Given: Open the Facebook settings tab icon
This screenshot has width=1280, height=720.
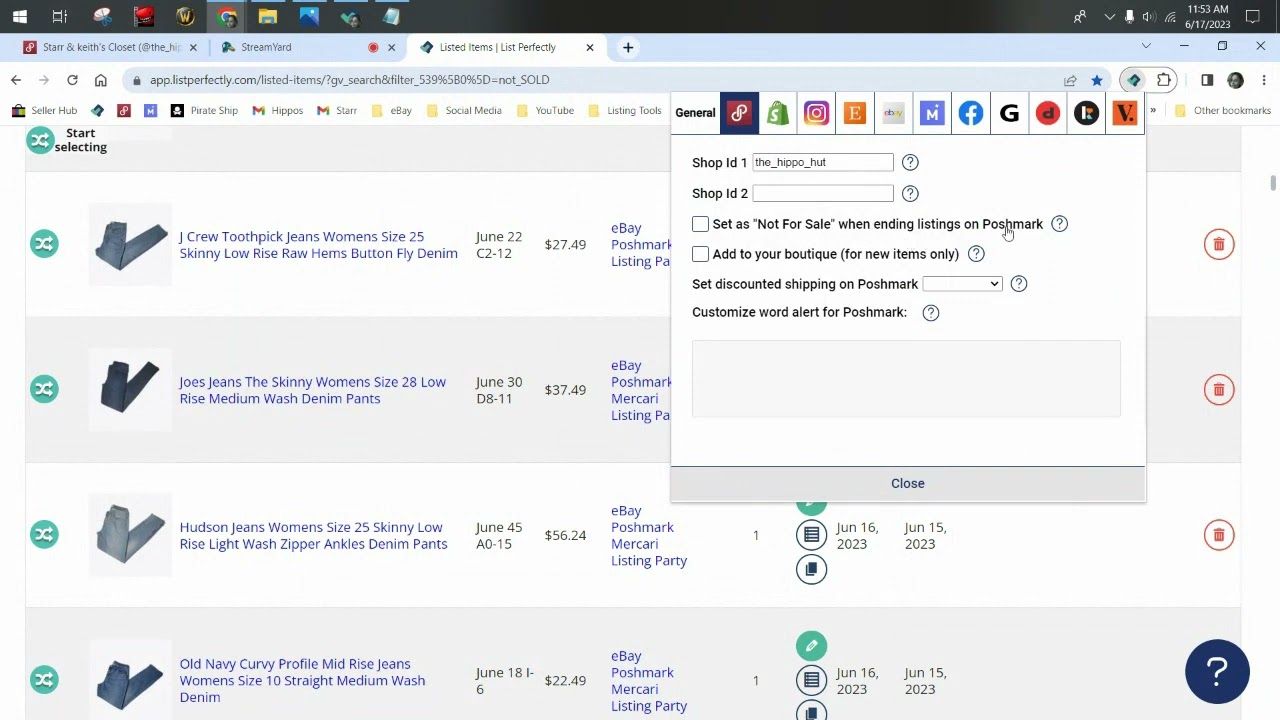Looking at the screenshot, I should tap(971, 113).
